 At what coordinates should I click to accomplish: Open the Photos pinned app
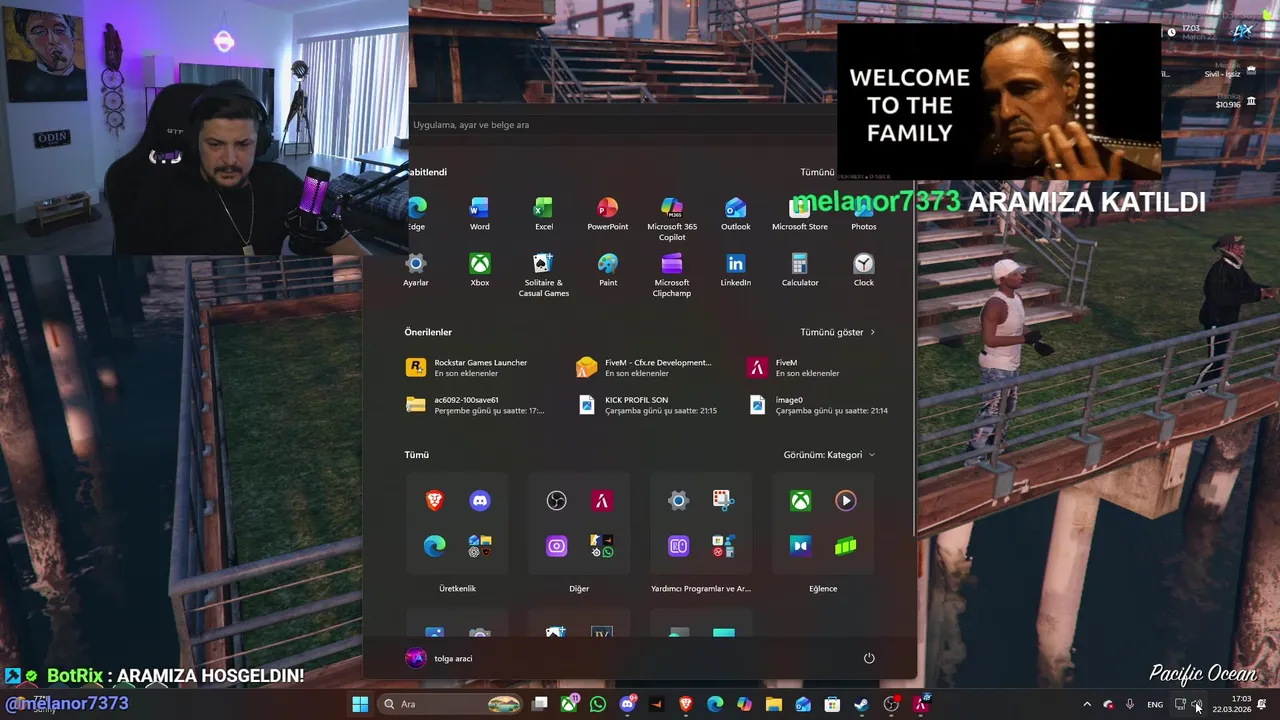(x=864, y=214)
